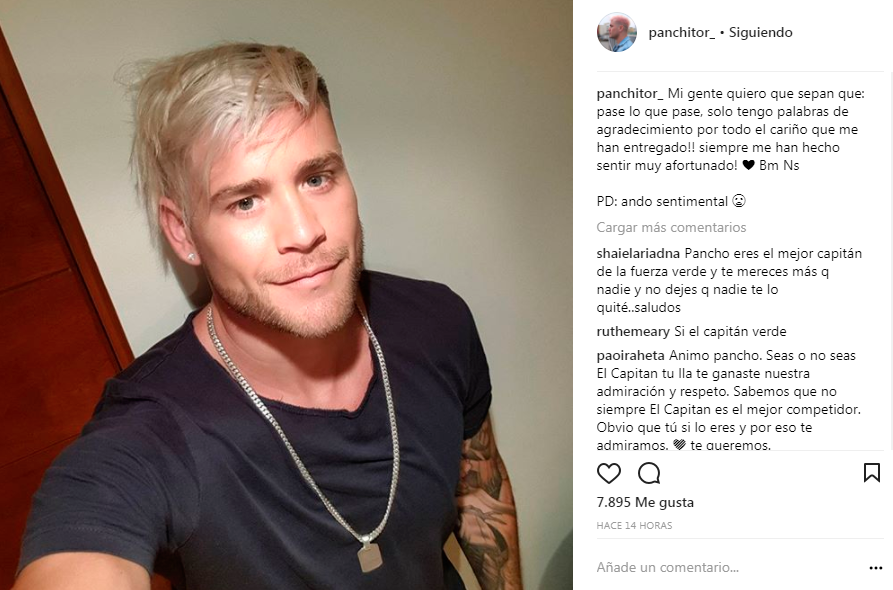Open commenter shaielariadna's profile
This screenshot has width=893, height=590.
point(638,253)
